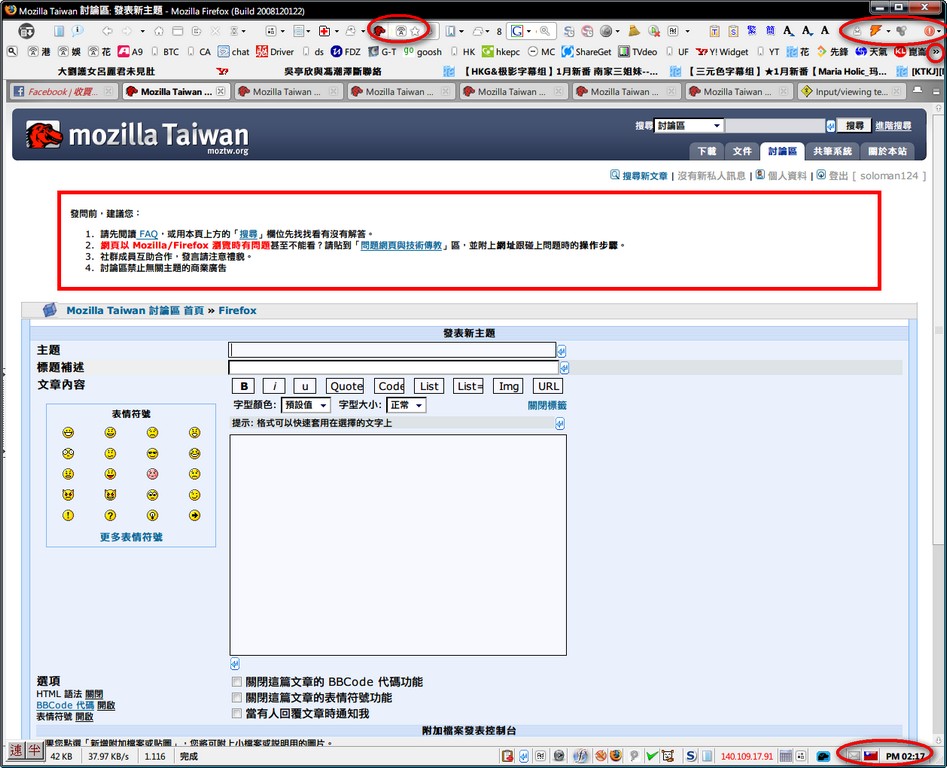Open the hkepc bookmark
The image size is (947, 768).
[501, 52]
